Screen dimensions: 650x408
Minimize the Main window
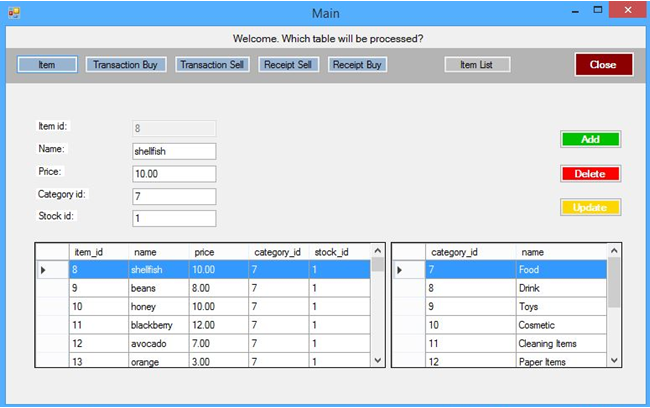575,11
